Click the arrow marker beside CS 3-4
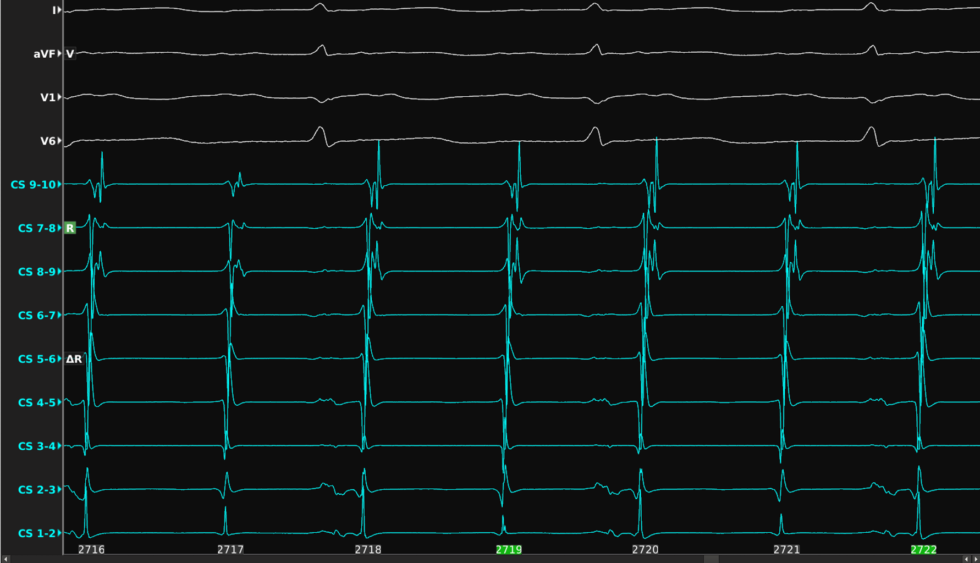980x563 pixels. pyautogui.click(x=61, y=446)
